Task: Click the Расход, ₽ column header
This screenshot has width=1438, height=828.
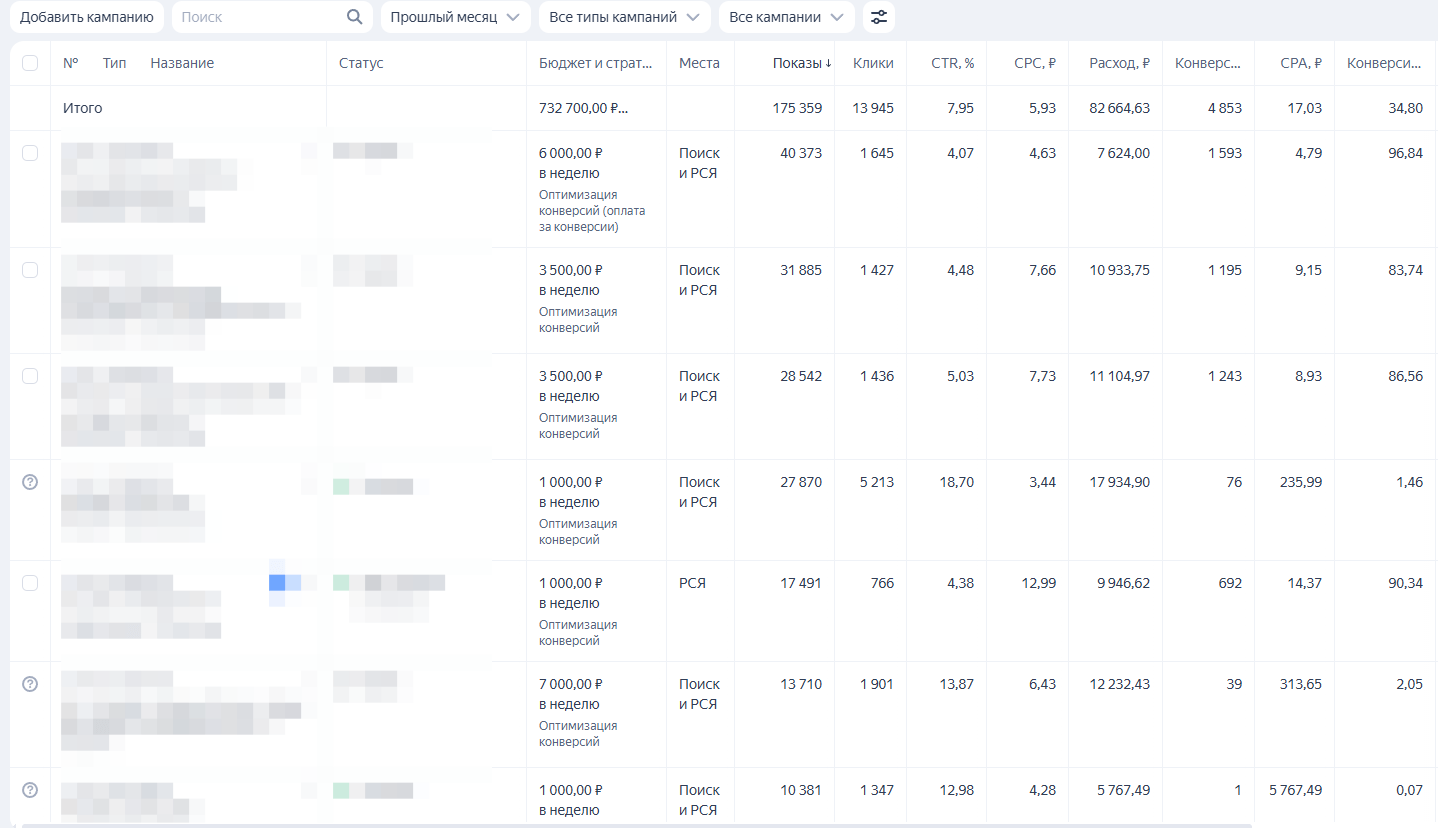Action: (x=1119, y=63)
